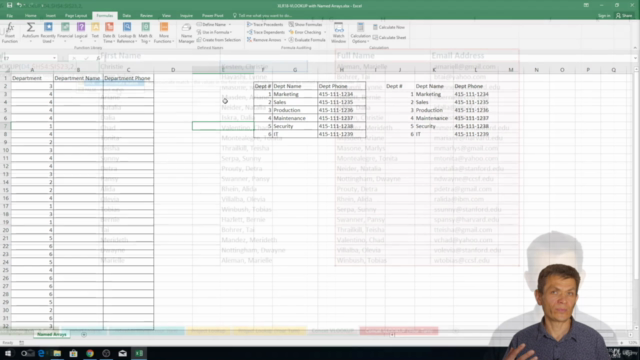Switch to the Power Pivot ribbon tab
The image size is (640, 360).
[x=213, y=16]
